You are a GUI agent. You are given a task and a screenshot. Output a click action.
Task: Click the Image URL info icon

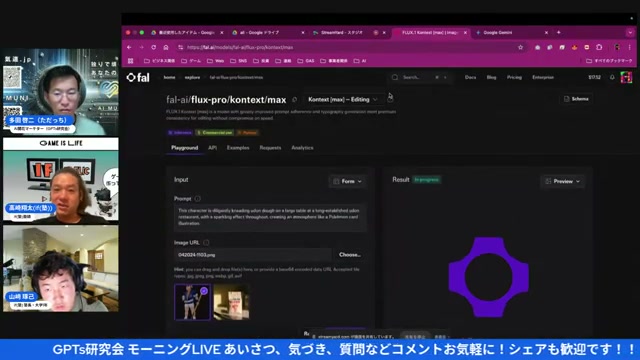point(206,242)
